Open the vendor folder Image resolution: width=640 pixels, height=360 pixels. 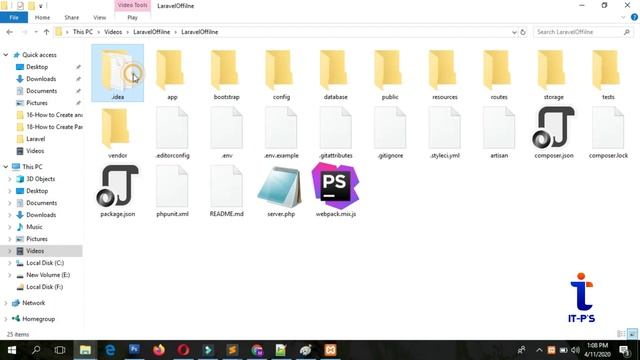coord(118,133)
